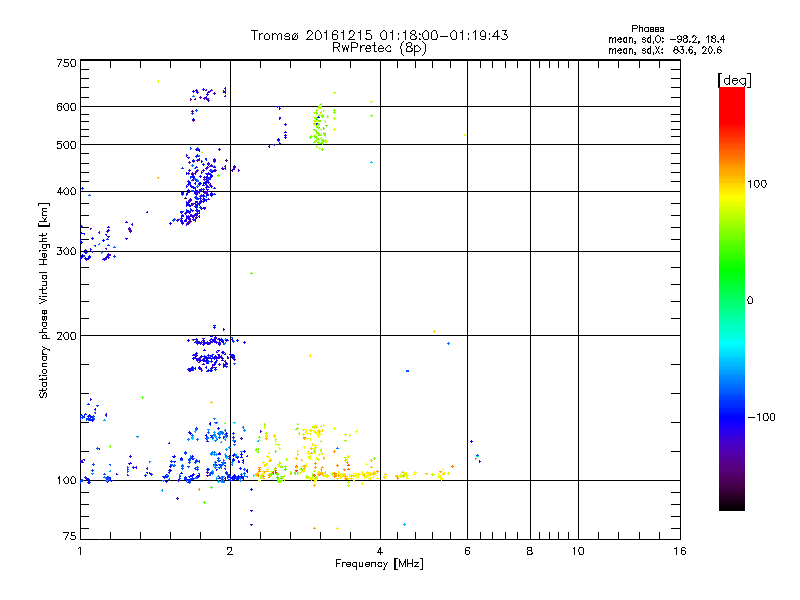
Task: Click the colorbar tick label '-100'
Action: [x=761, y=417]
